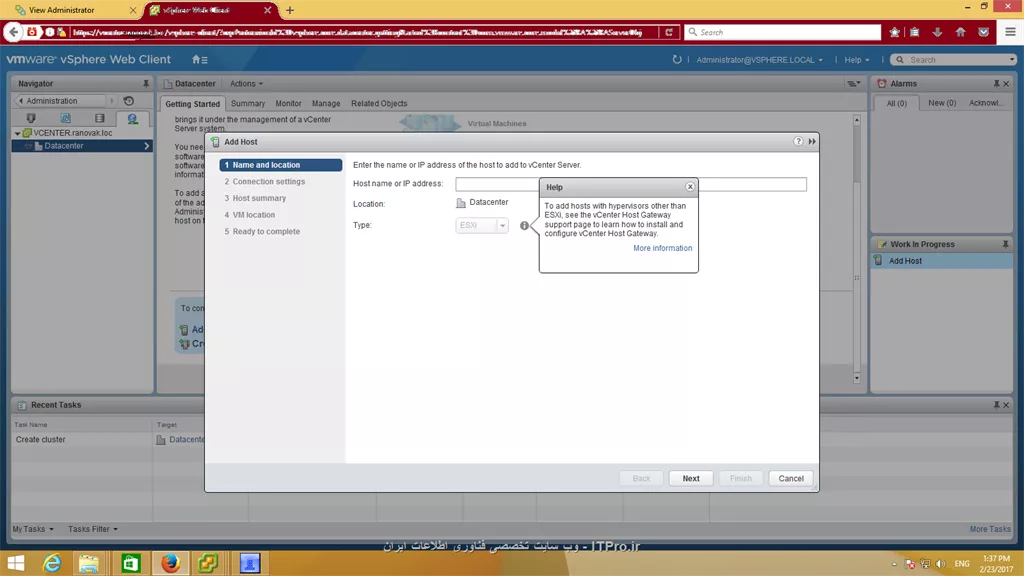Image resolution: width=1024 pixels, height=576 pixels.
Task: Close the Recent Tasks panel
Action: pos(1006,405)
